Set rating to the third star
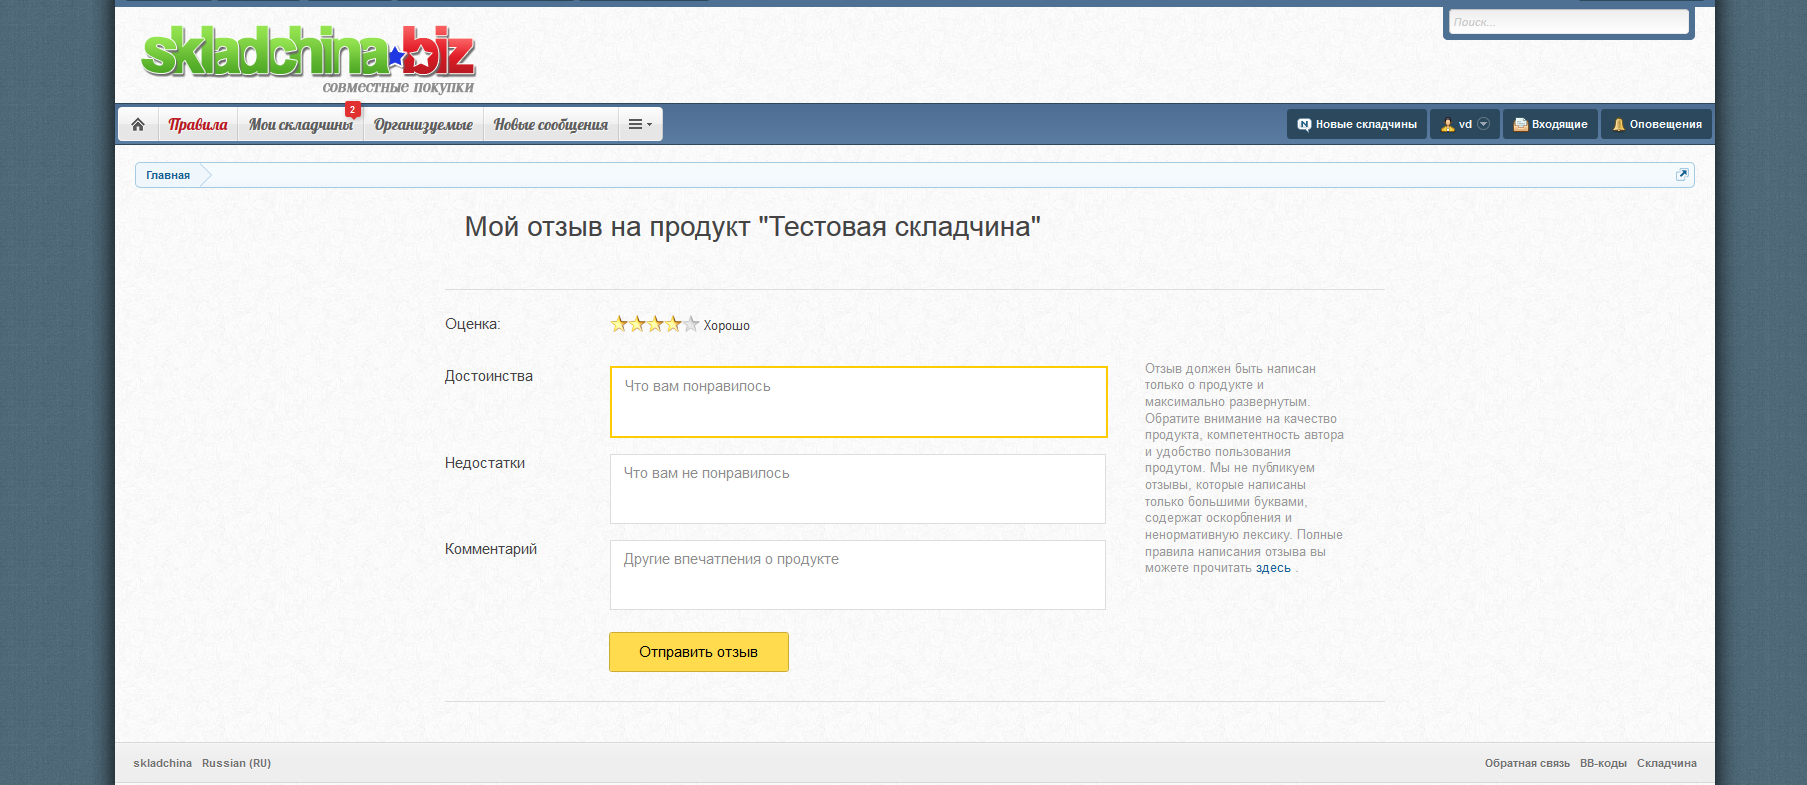 pos(655,324)
